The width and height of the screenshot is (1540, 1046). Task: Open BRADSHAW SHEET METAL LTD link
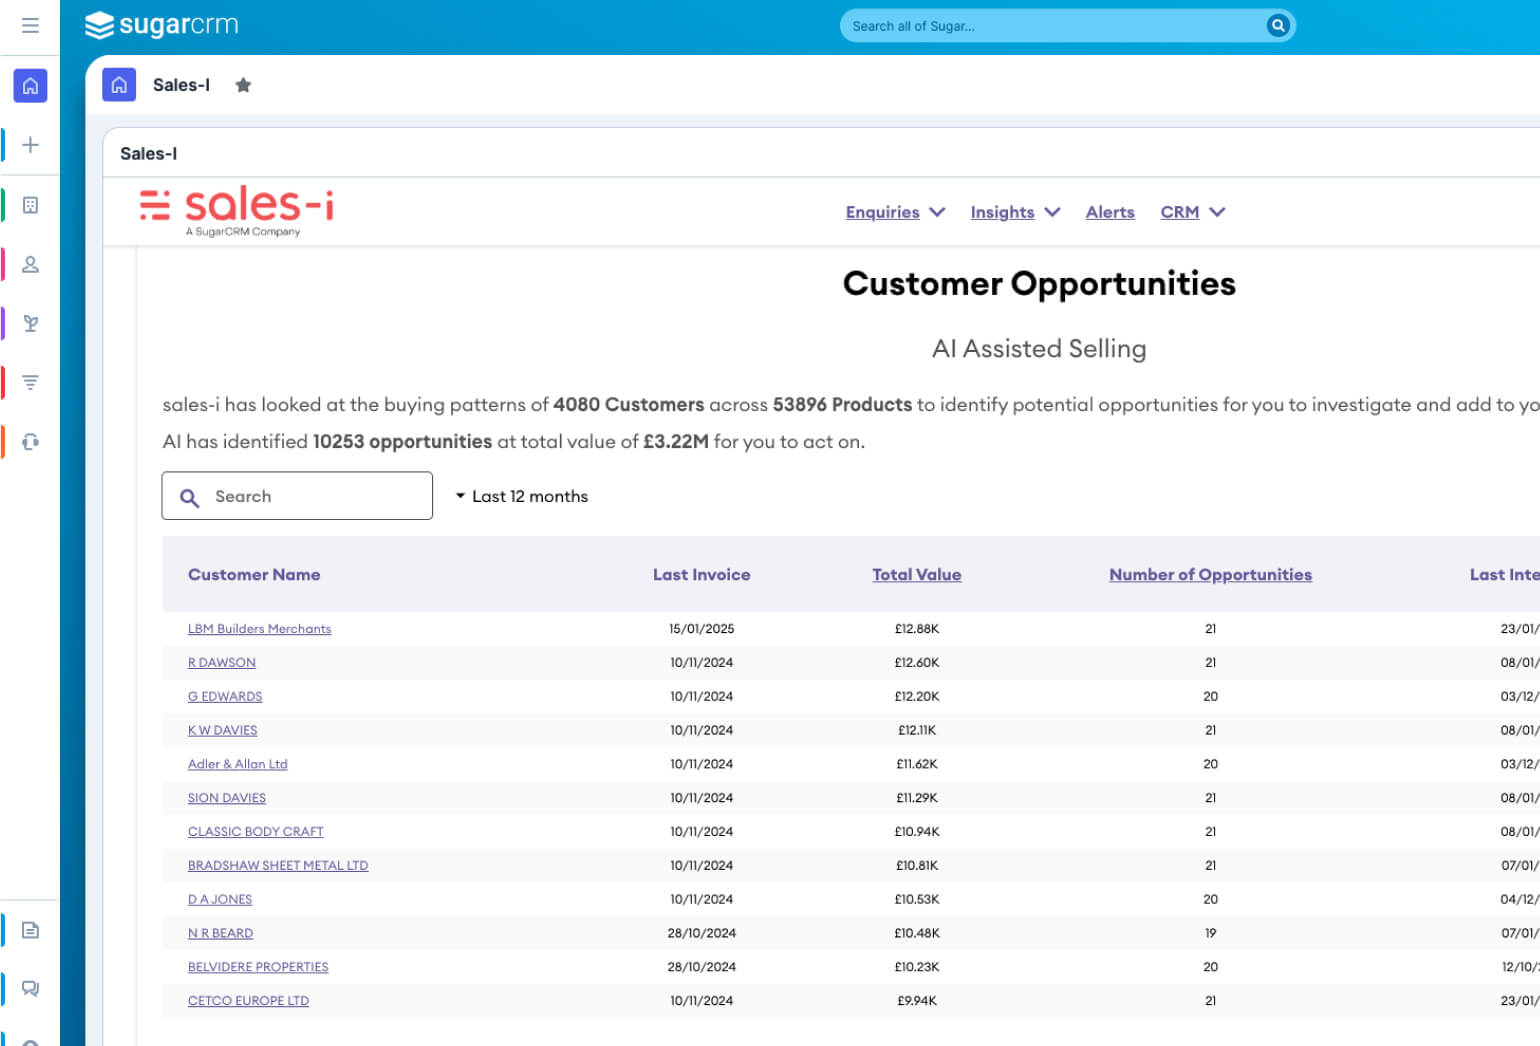click(x=278, y=866)
